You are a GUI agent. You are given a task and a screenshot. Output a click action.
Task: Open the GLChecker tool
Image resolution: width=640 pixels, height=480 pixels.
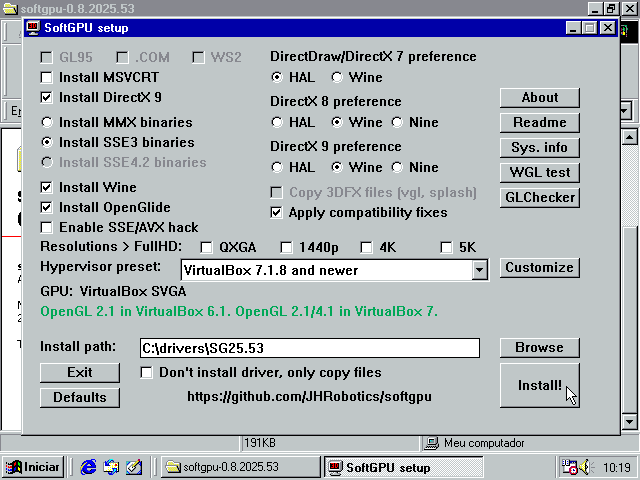point(539,197)
